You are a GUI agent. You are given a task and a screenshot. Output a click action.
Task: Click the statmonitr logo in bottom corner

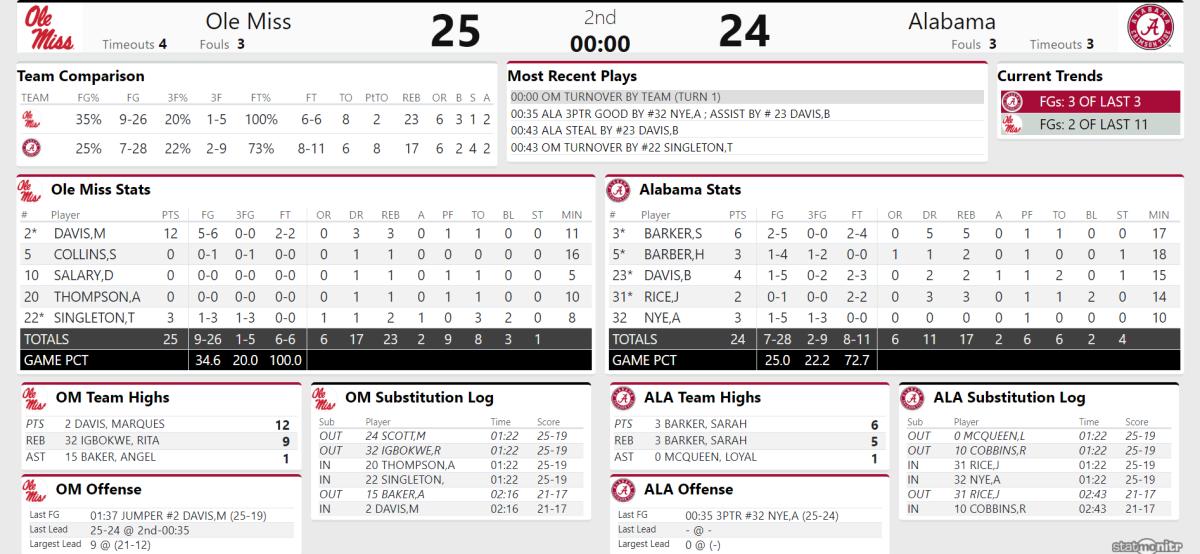point(1153,542)
